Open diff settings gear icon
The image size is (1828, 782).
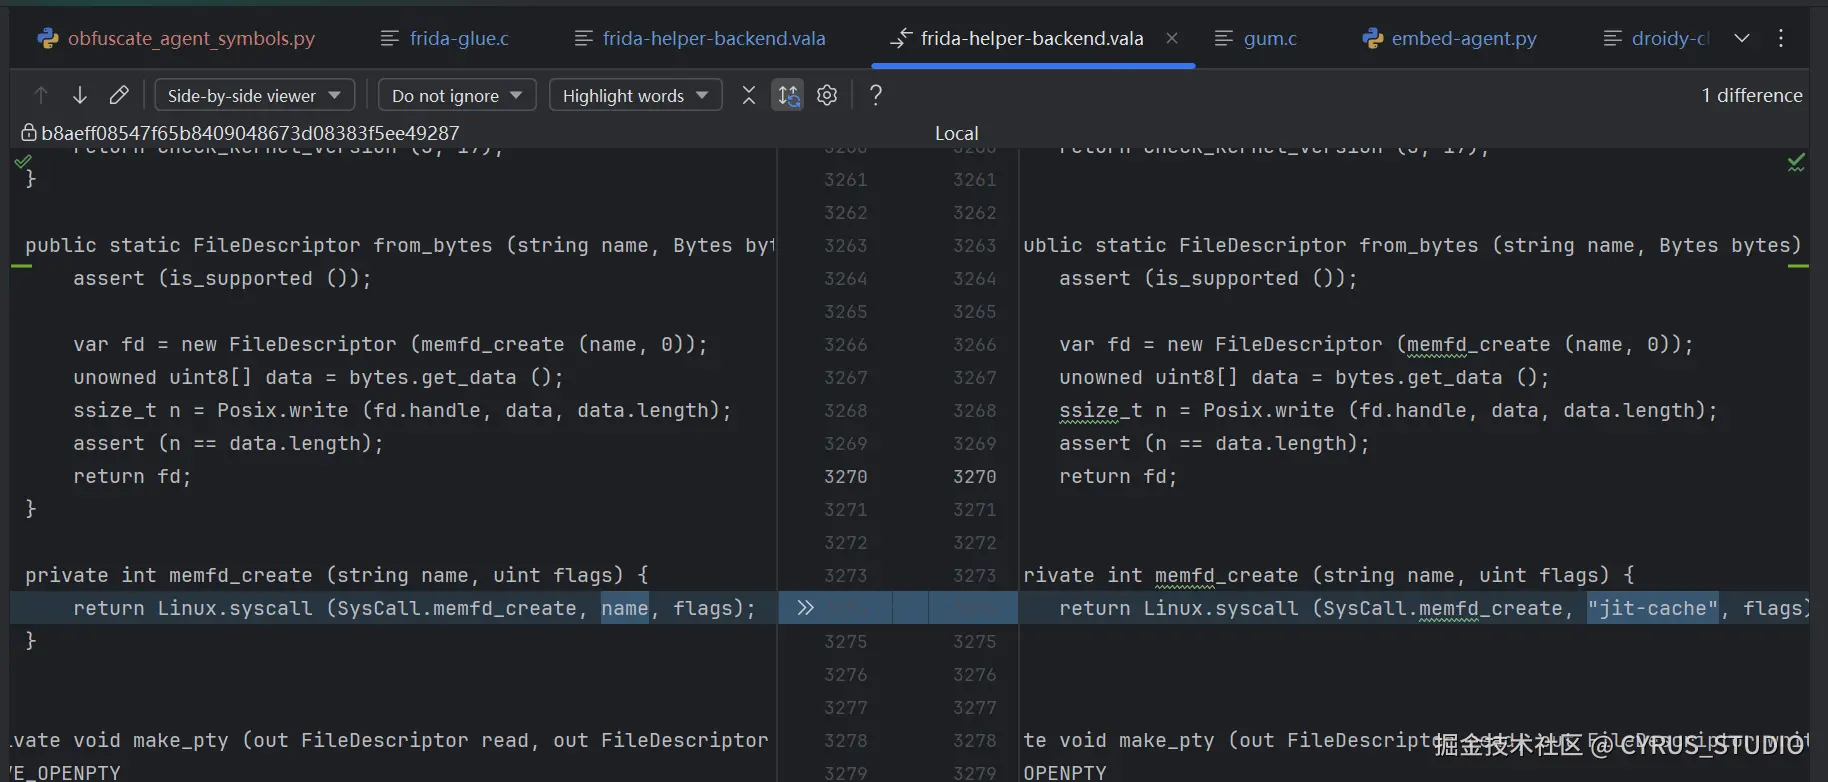(x=827, y=95)
